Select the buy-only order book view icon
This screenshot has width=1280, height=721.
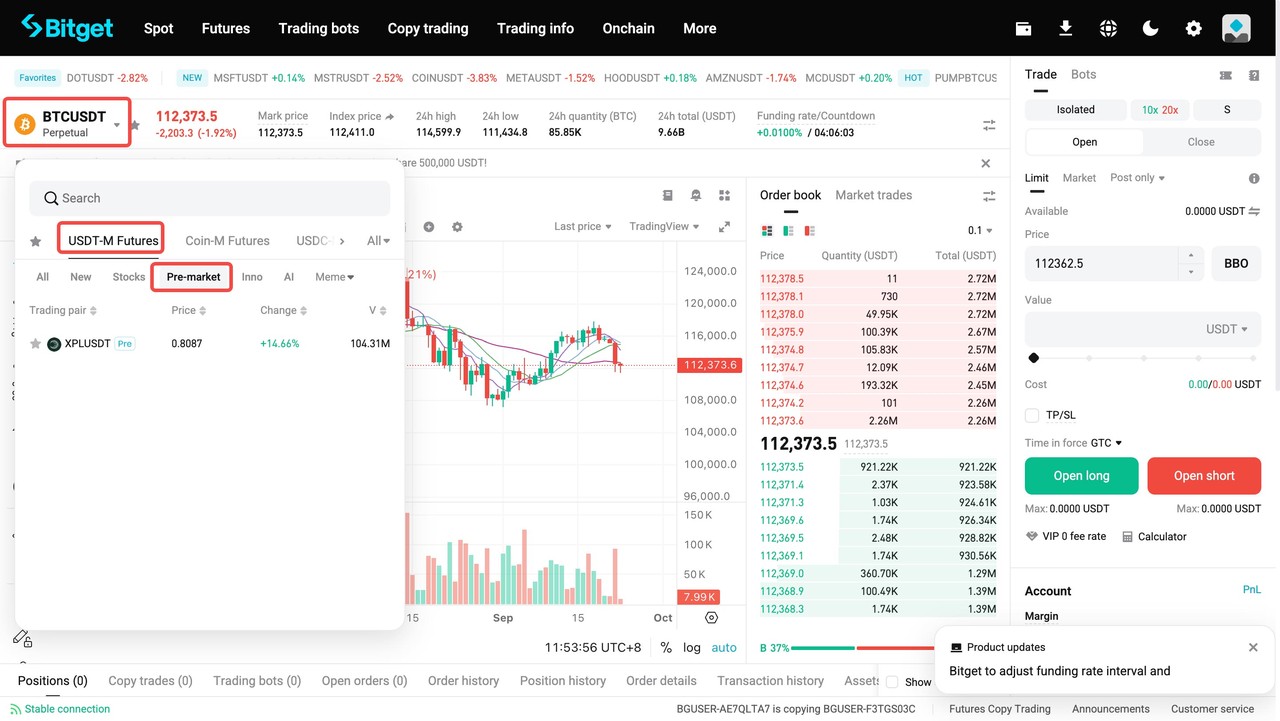[787, 230]
